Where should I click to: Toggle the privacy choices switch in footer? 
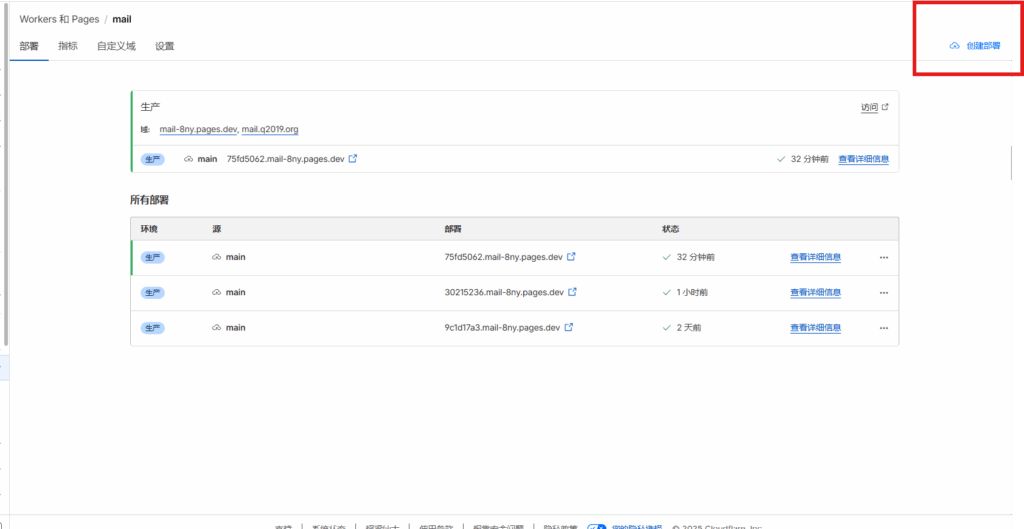[x=596, y=525]
